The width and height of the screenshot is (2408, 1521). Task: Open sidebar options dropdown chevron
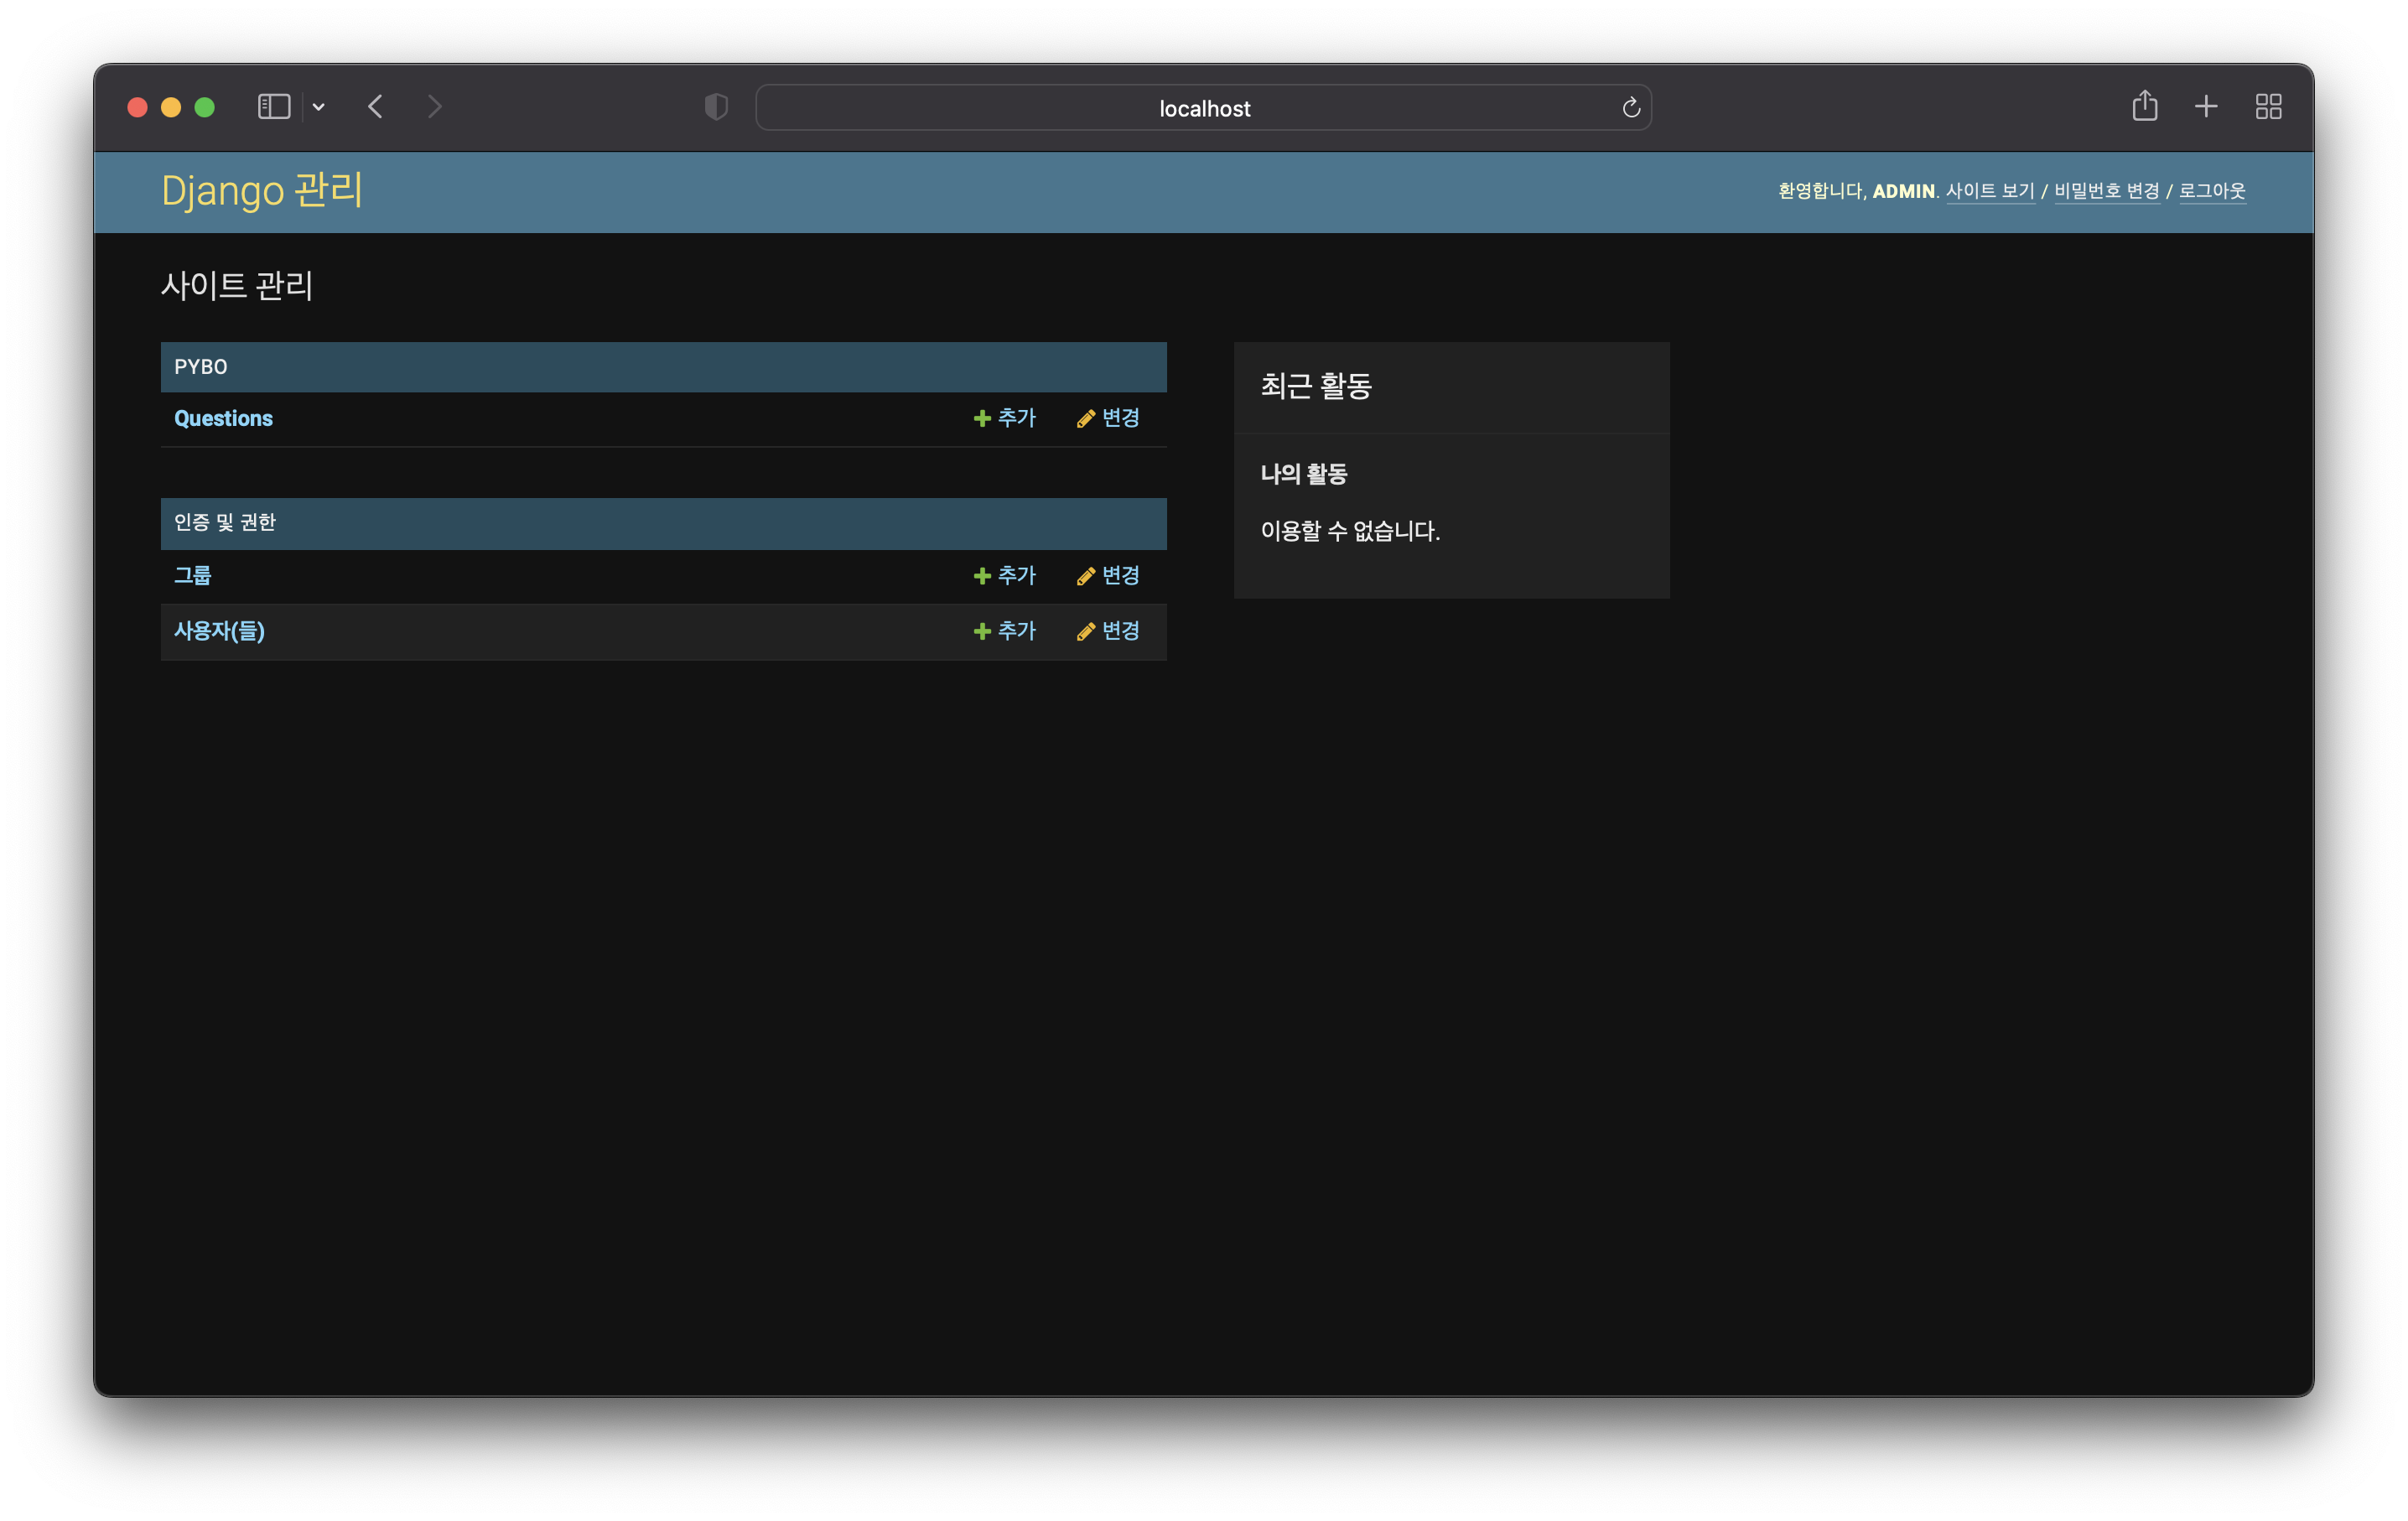point(318,107)
